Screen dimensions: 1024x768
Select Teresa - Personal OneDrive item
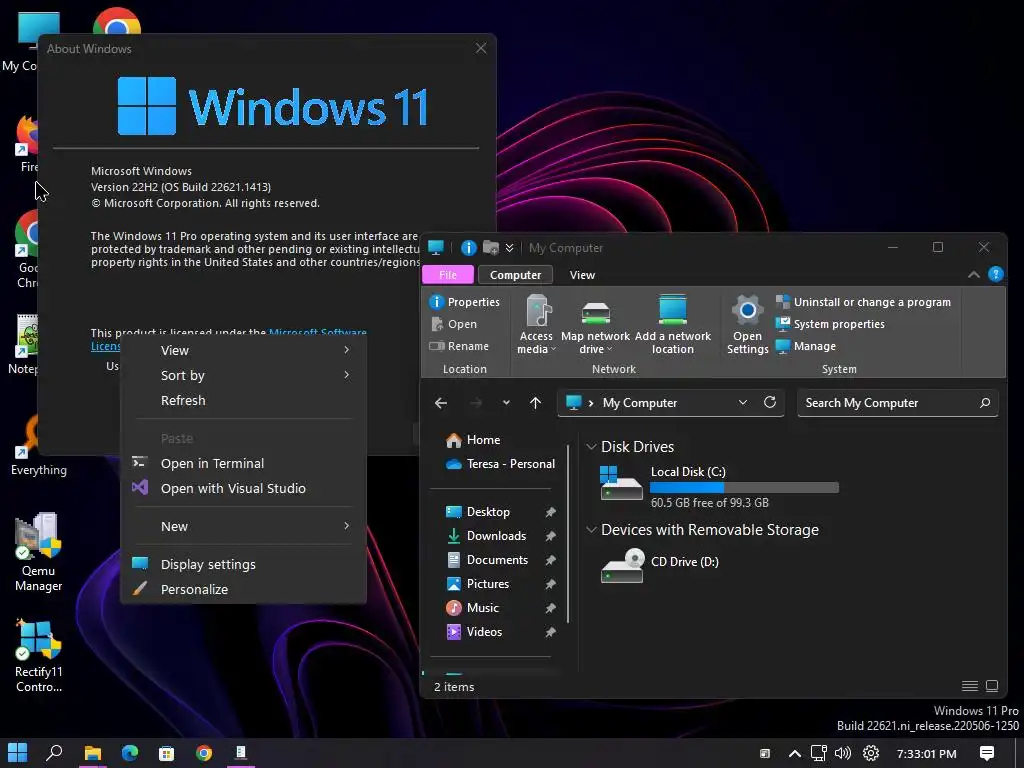[x=500, y=464]
